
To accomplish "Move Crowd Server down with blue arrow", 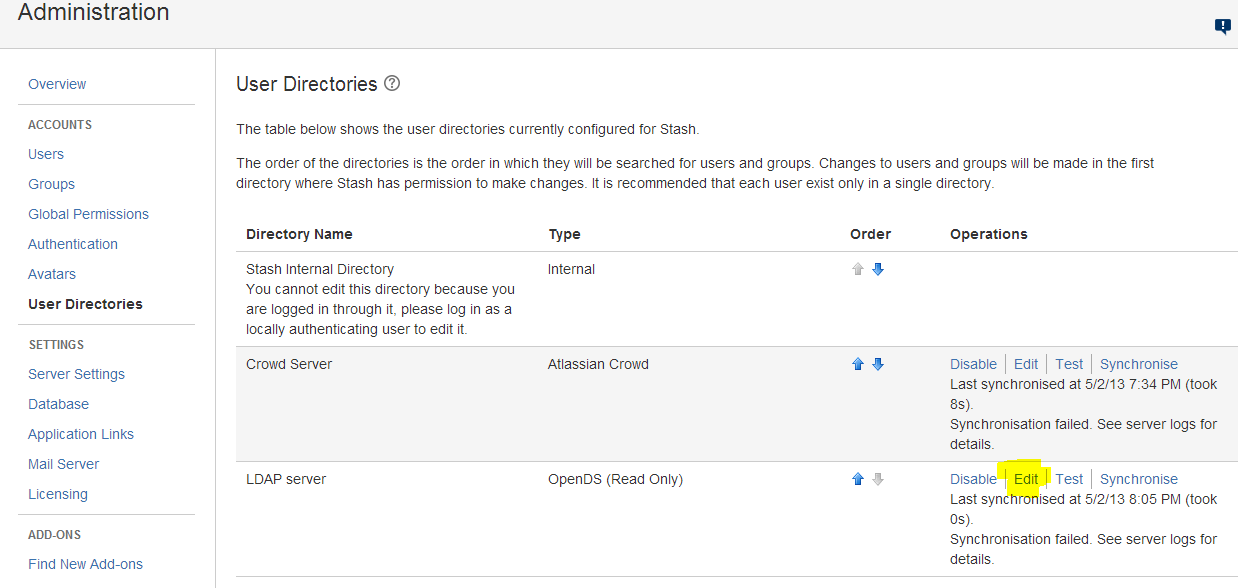I will pos(878,364).
